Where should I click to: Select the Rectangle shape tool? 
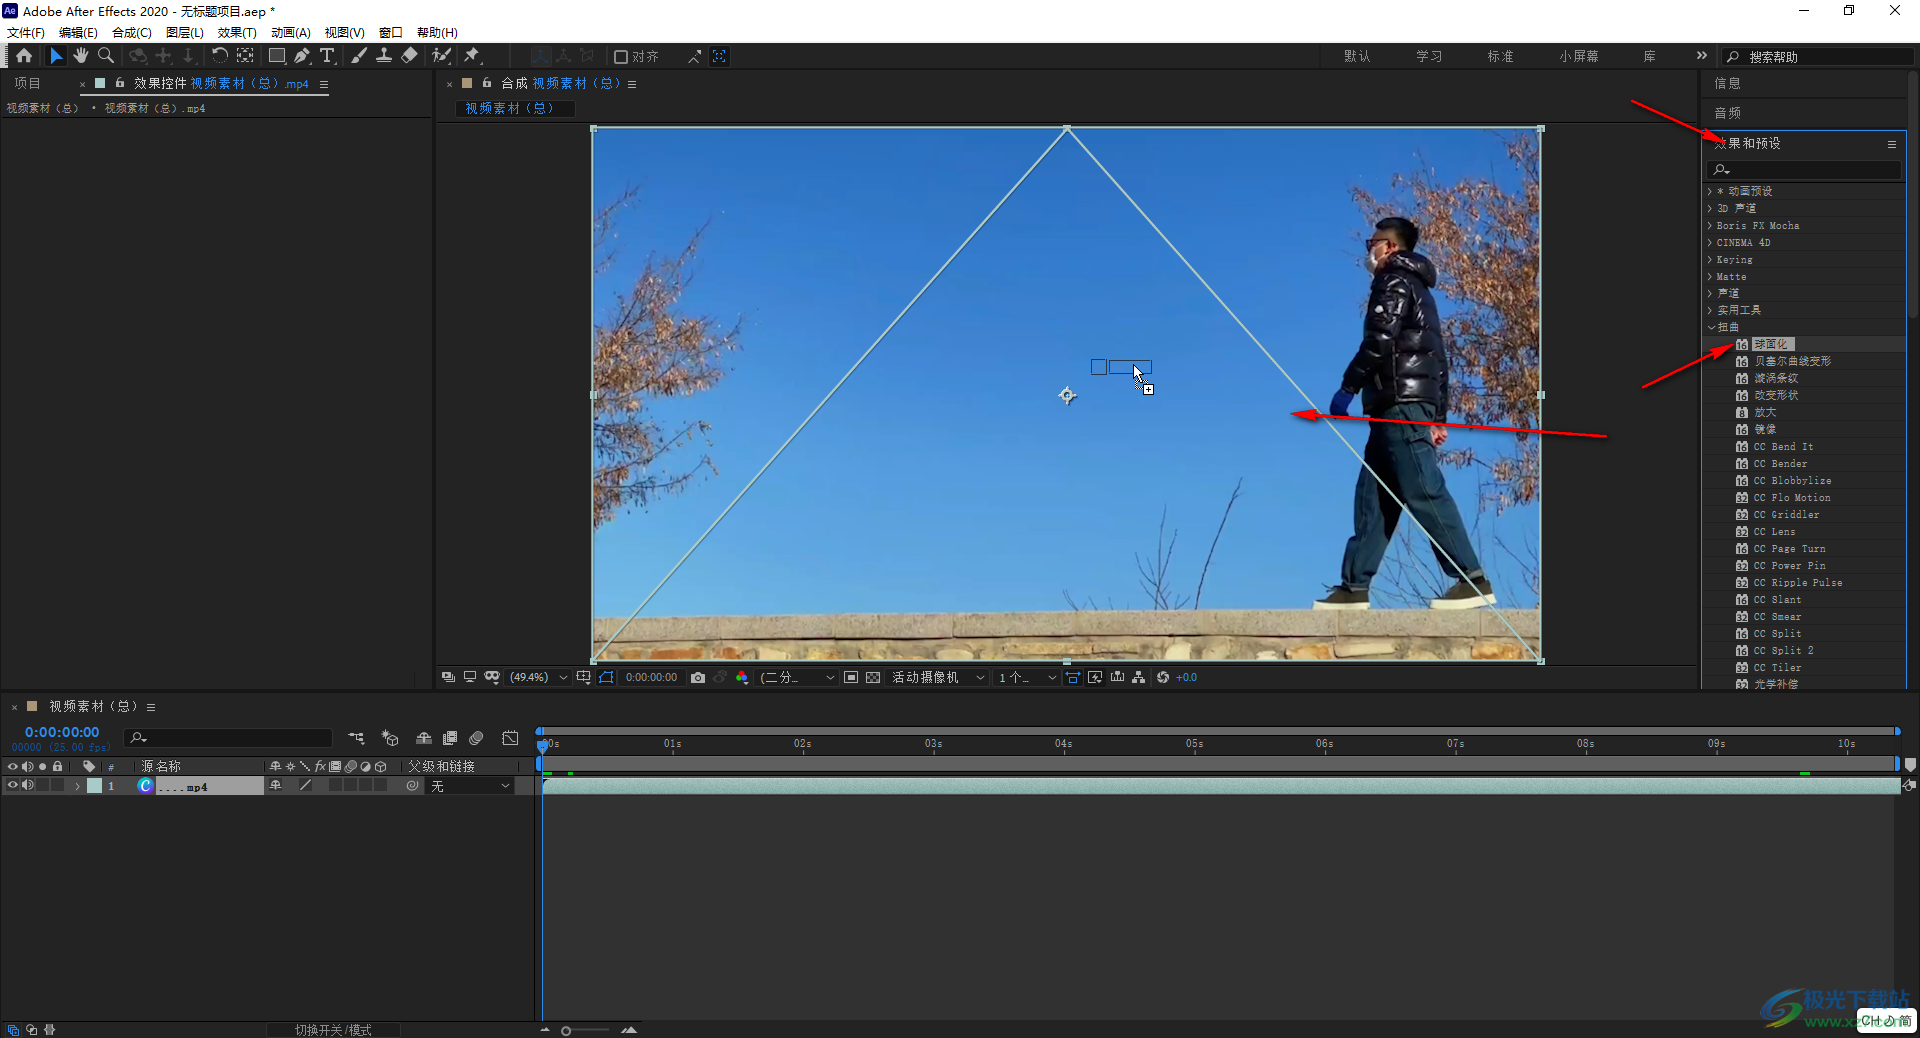click(x=277, y=56)
